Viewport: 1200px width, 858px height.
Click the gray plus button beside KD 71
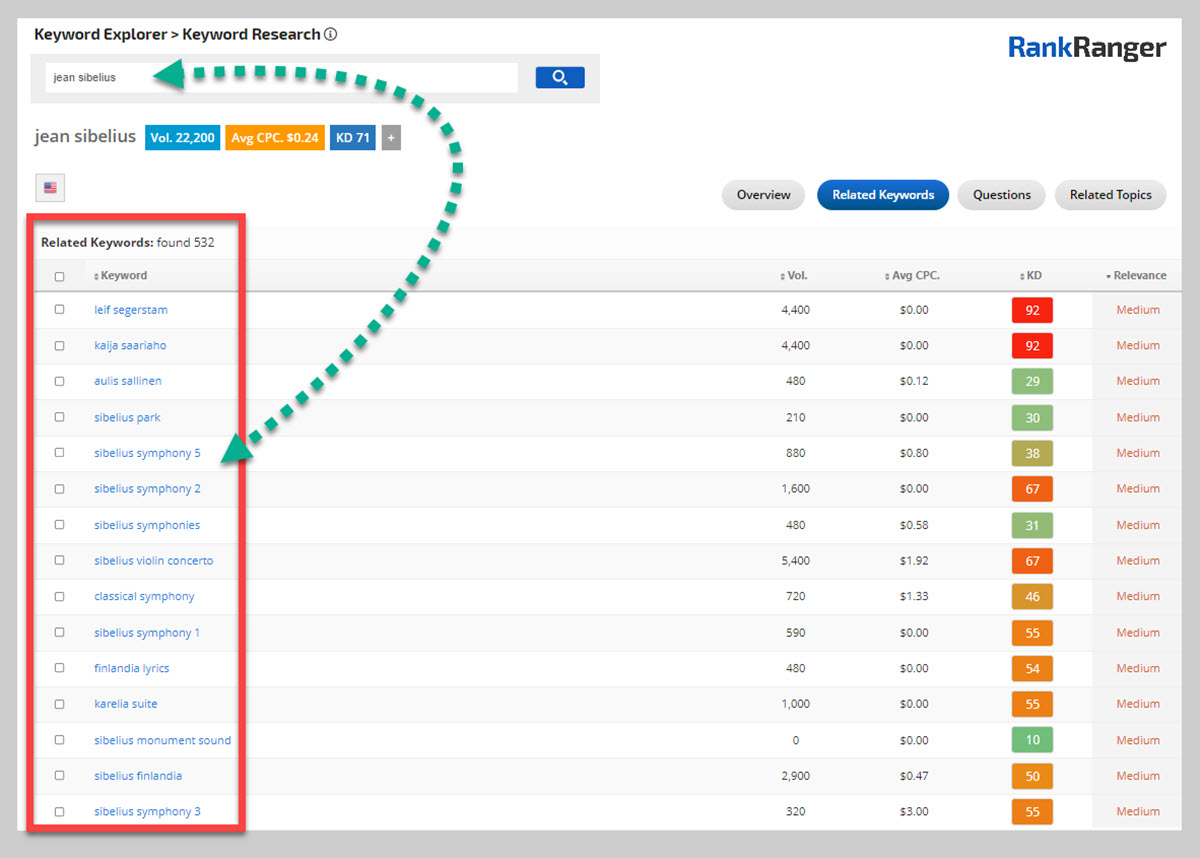tap(391, 138)
